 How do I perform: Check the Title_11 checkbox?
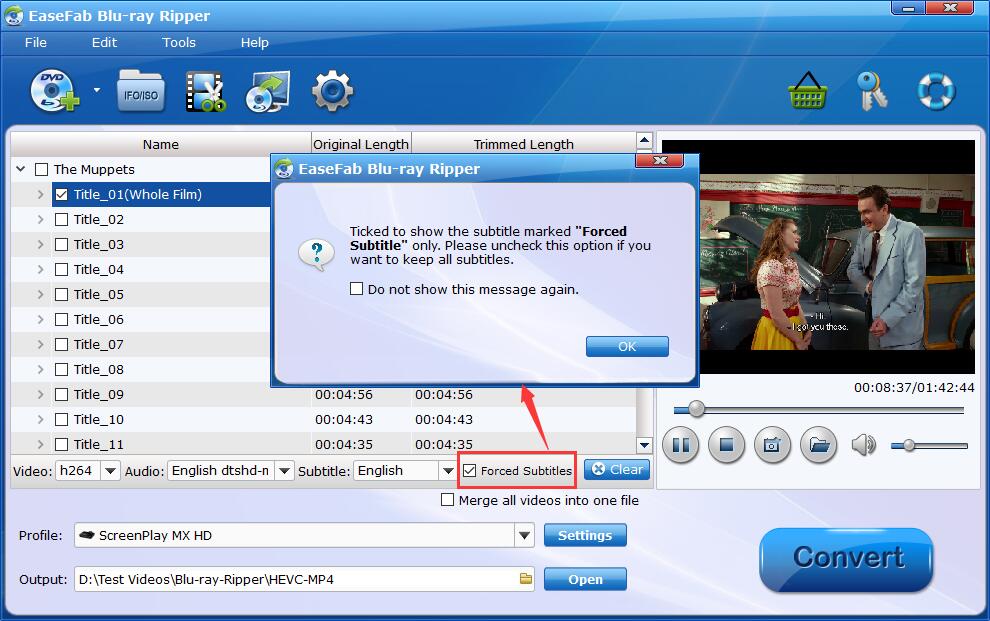point(61,444)
